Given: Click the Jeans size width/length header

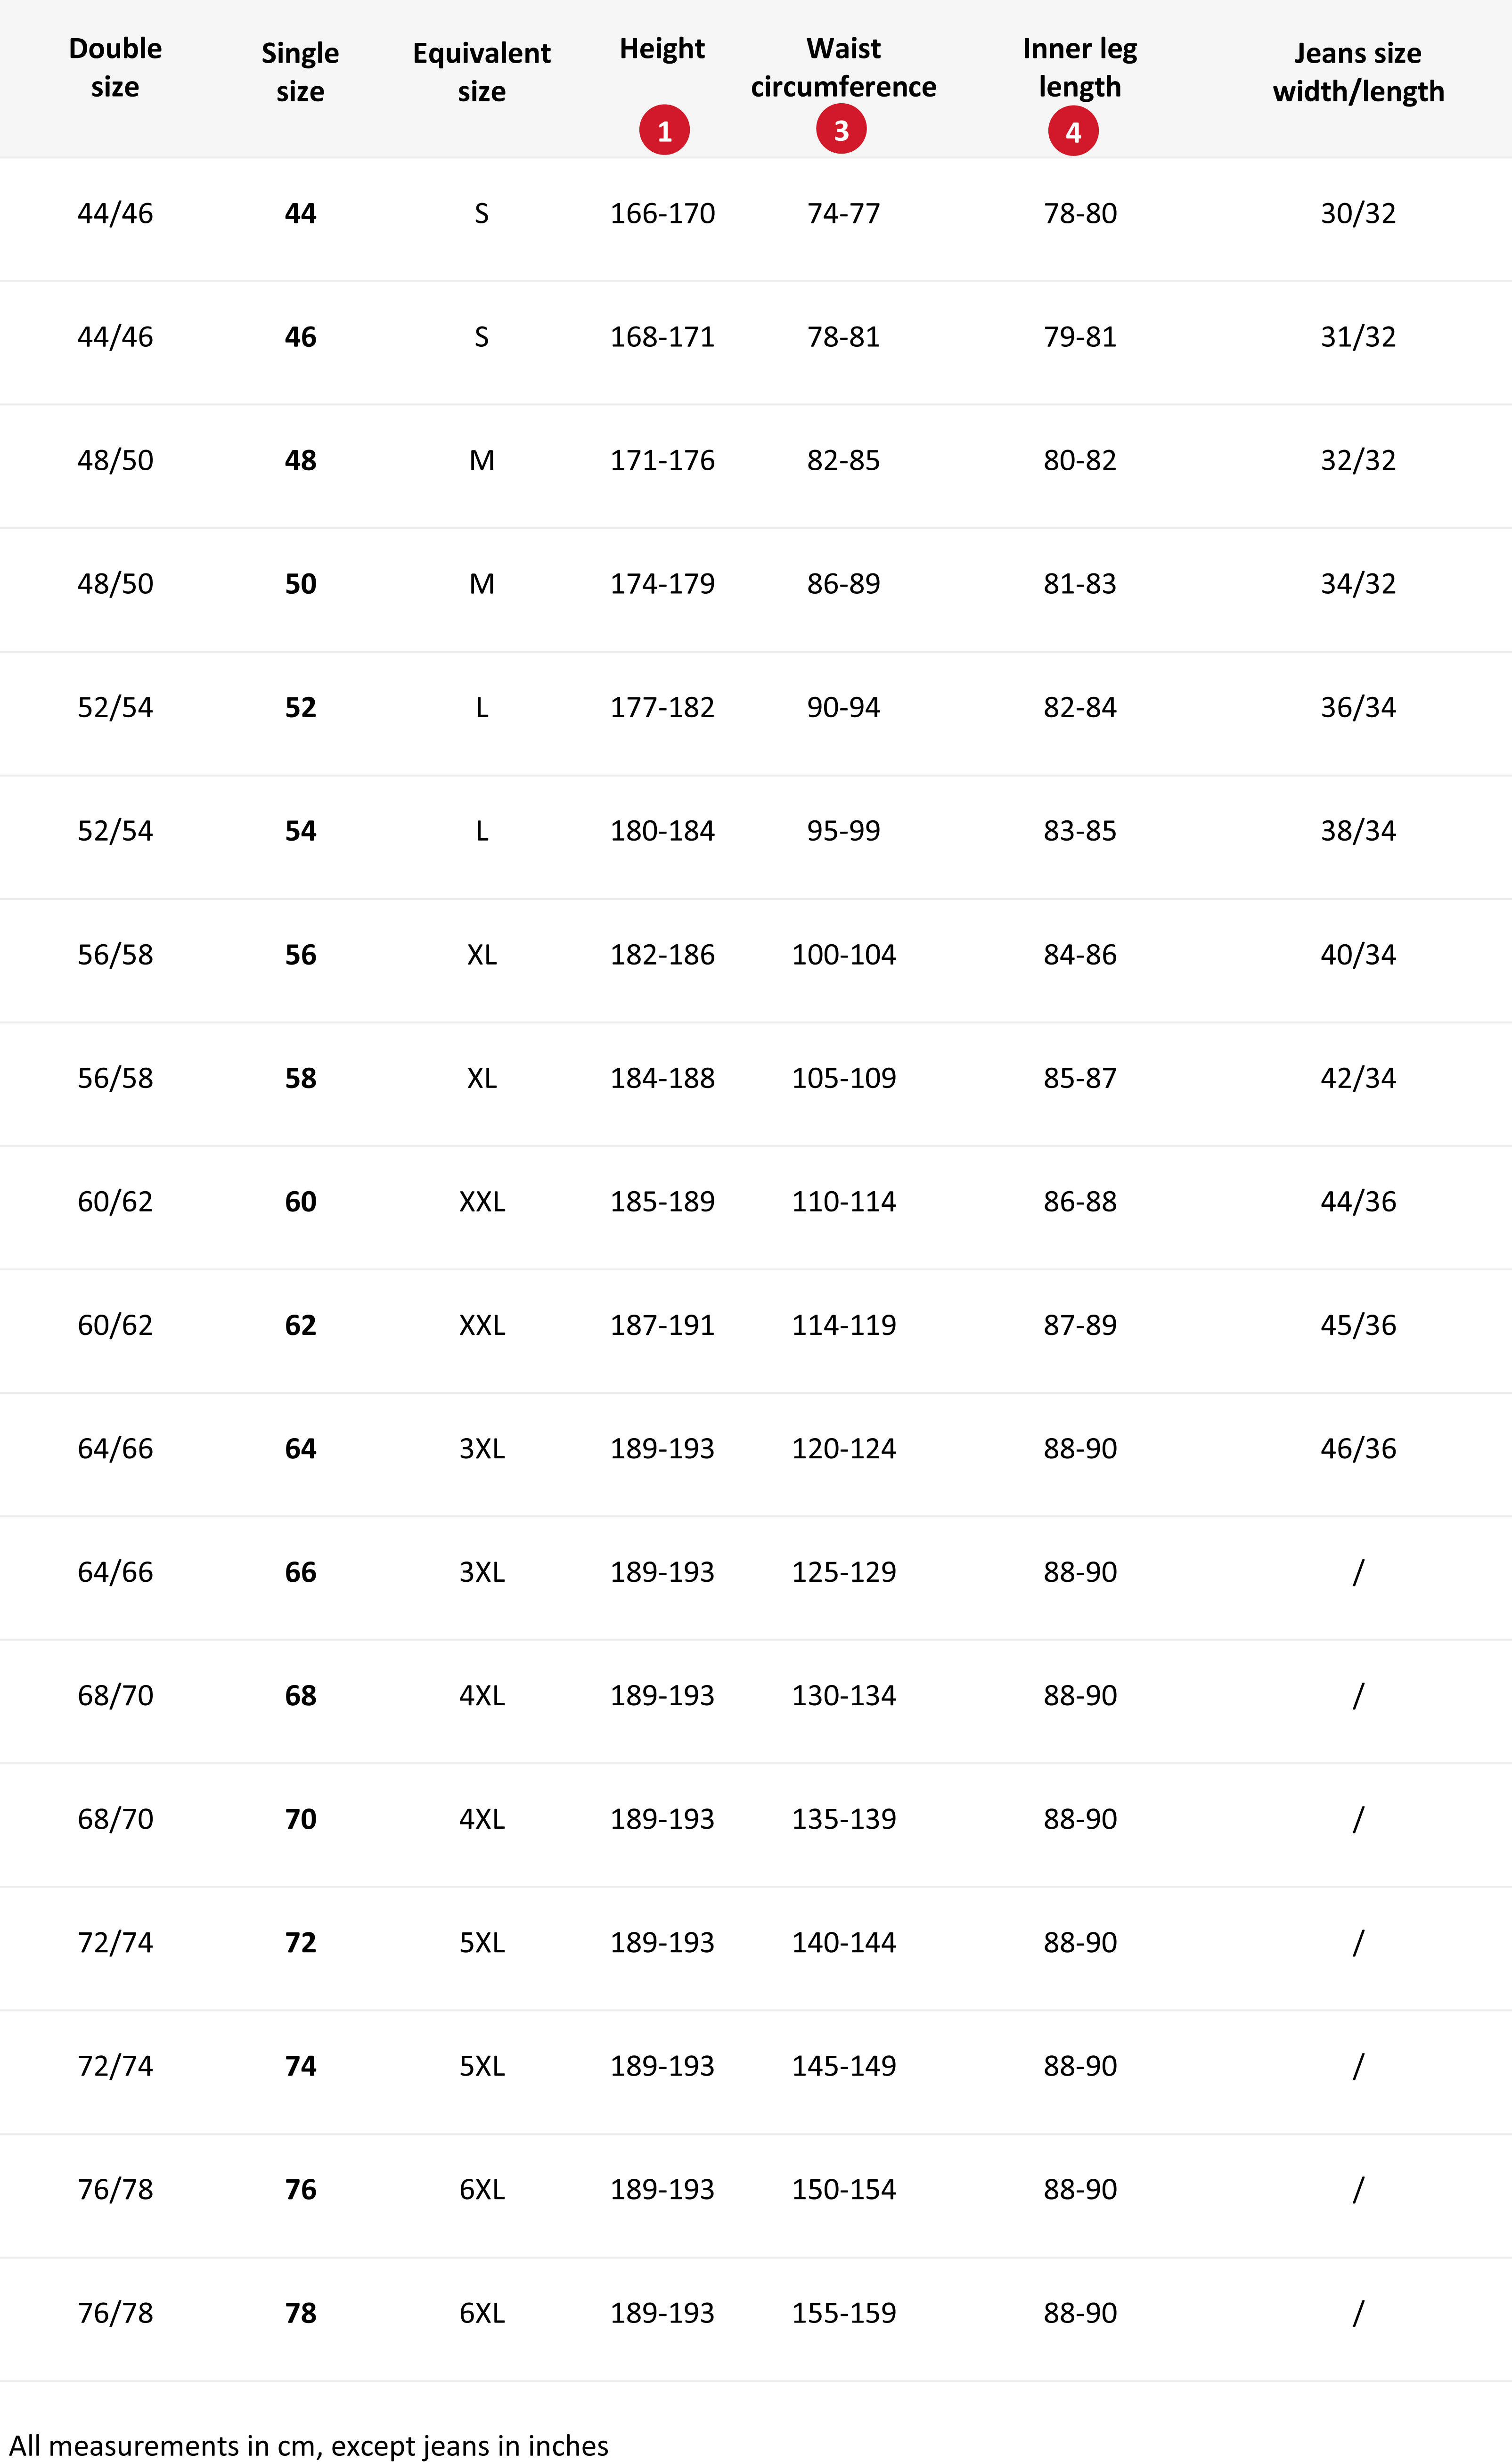Looking at the screenshot, I should (1358, 72).
